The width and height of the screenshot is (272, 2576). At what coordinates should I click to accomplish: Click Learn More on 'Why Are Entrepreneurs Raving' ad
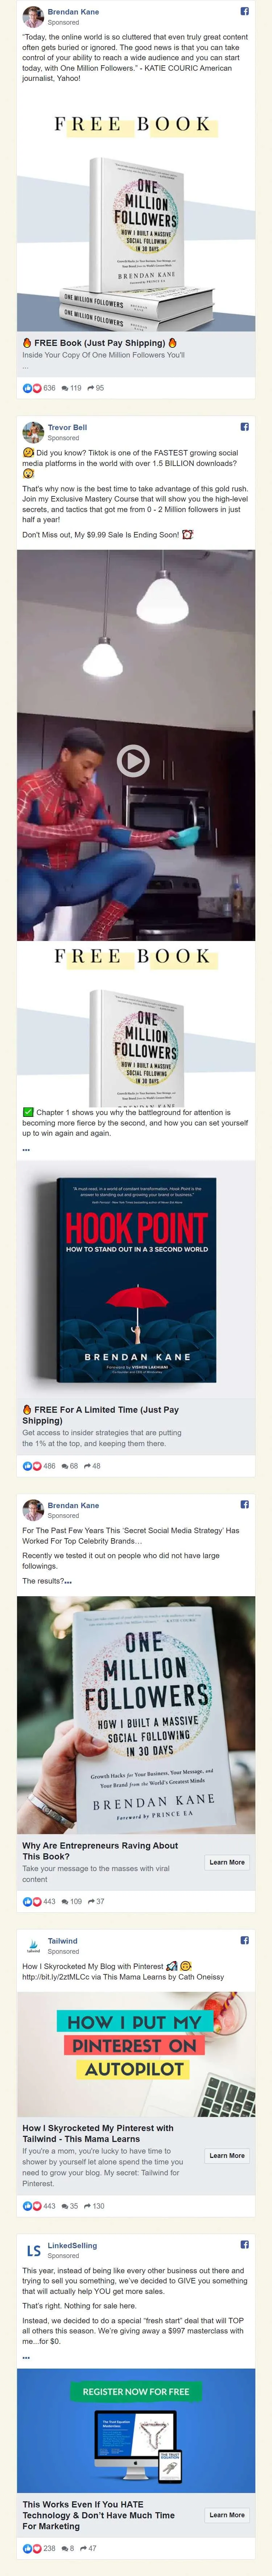pyautogui.click(x=227, y=1862)
